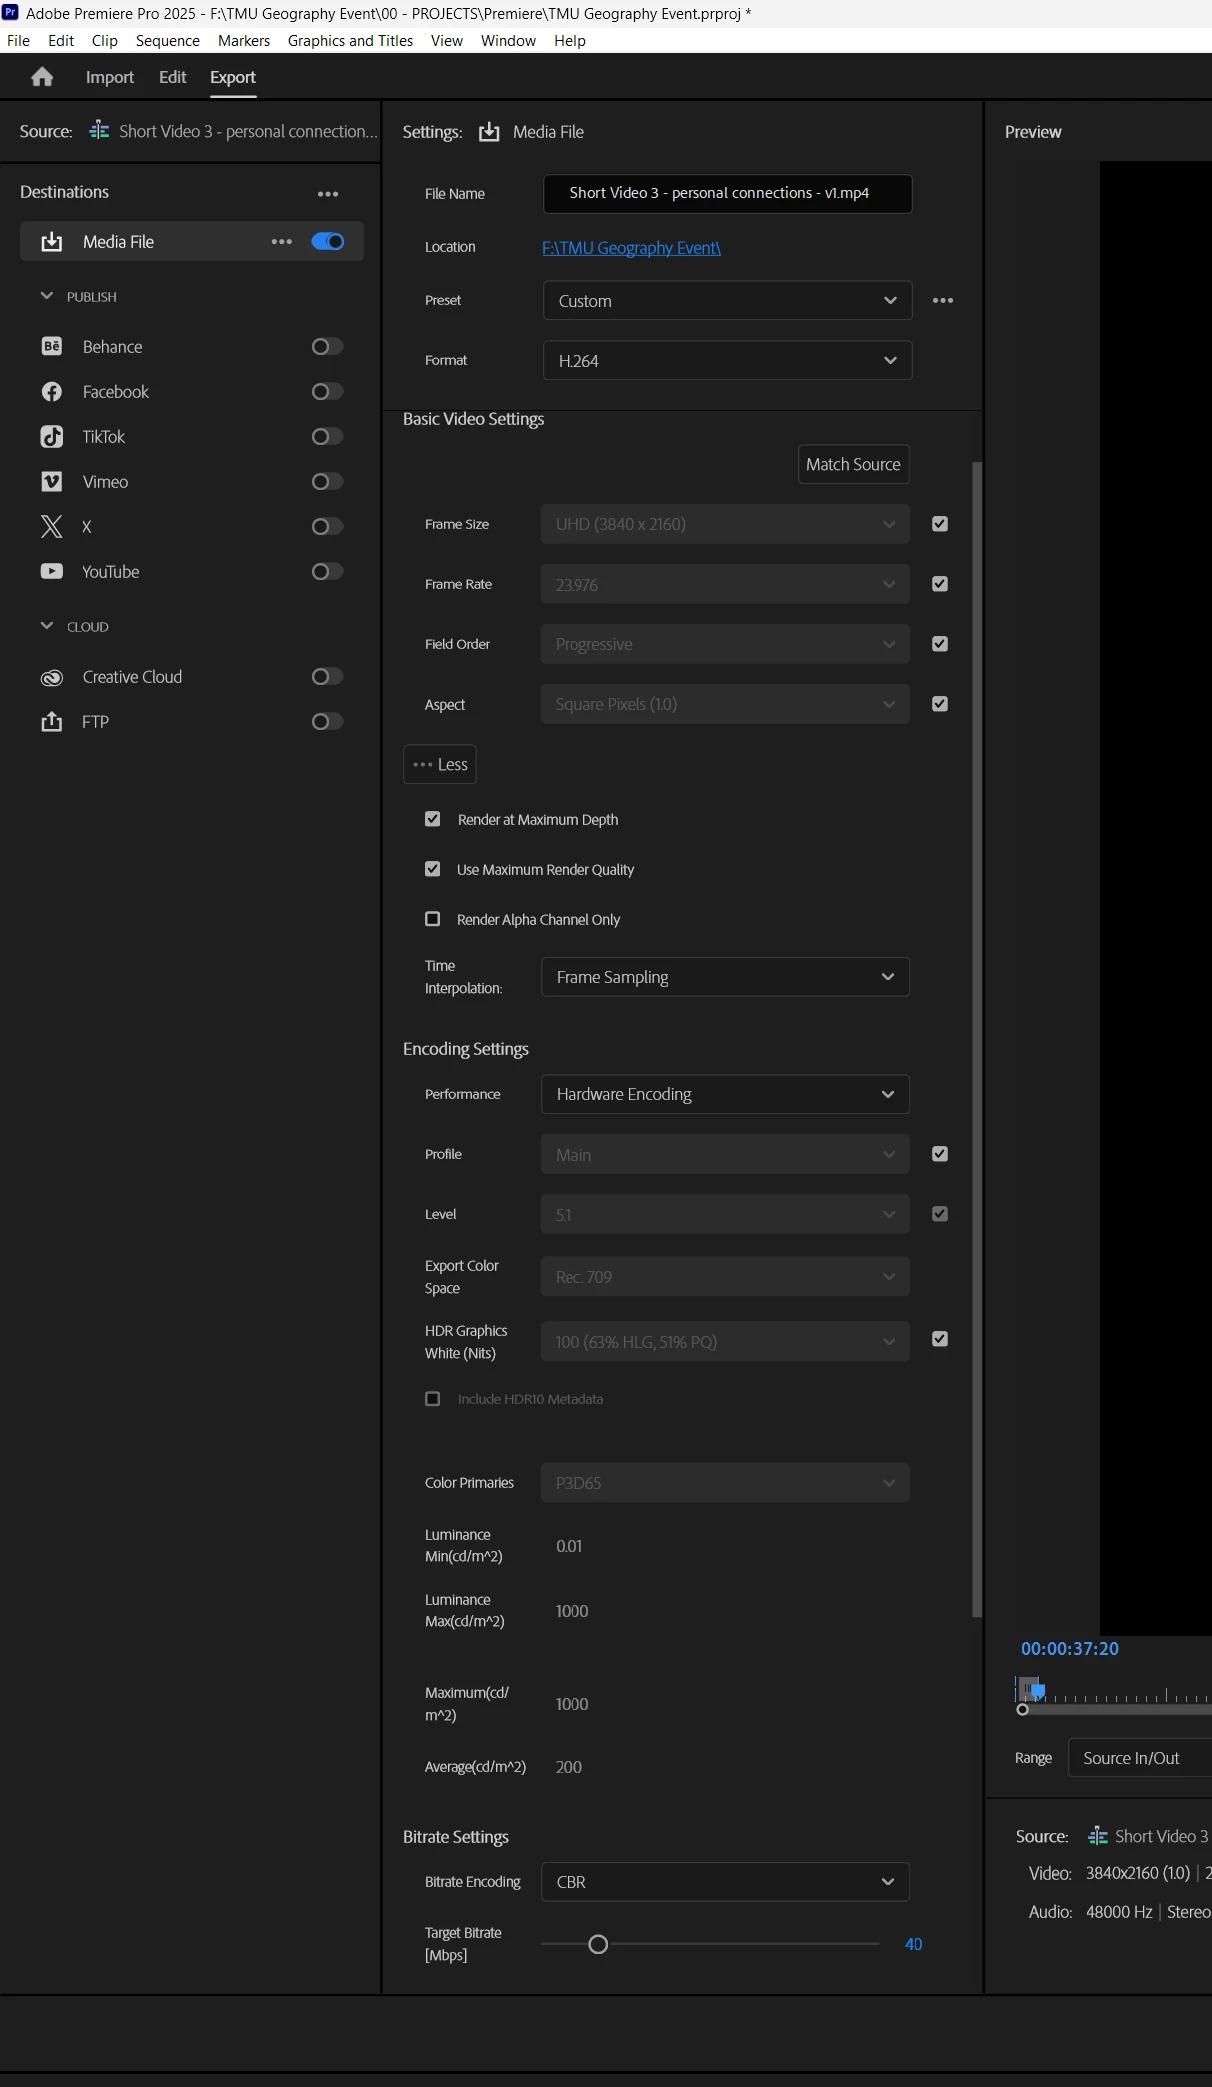
Task: Click sequence icon in preview Source summary
Action: tap(1098, 1836)
